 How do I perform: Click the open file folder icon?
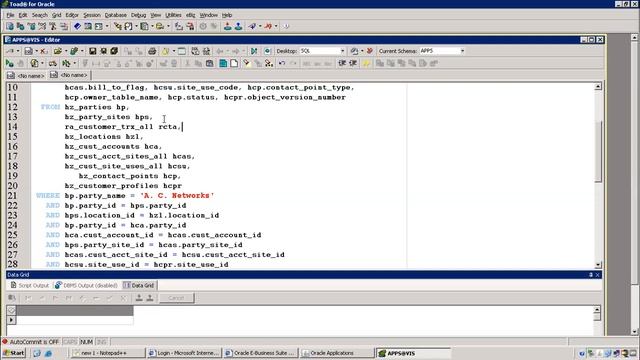(58, 51)
